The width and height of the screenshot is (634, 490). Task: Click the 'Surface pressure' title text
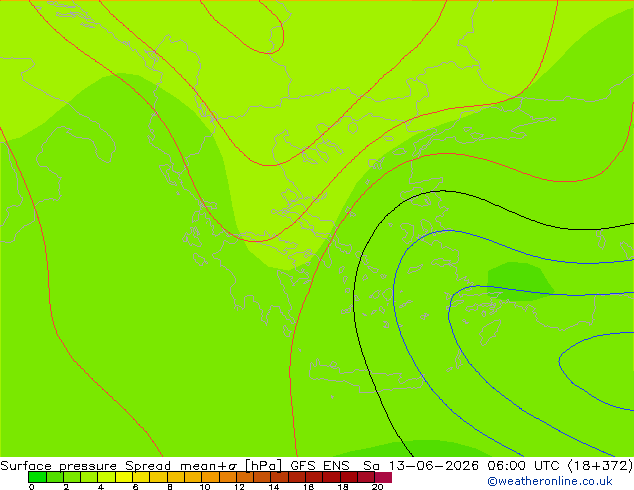coord(59,466)
